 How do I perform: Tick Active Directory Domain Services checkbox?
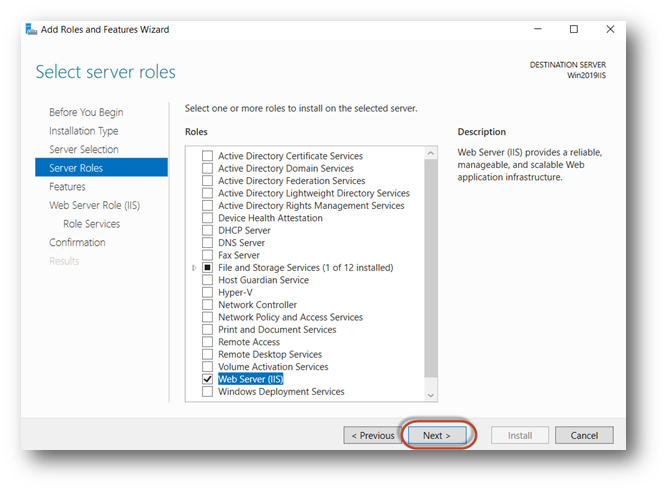click(x=208, y=169)
